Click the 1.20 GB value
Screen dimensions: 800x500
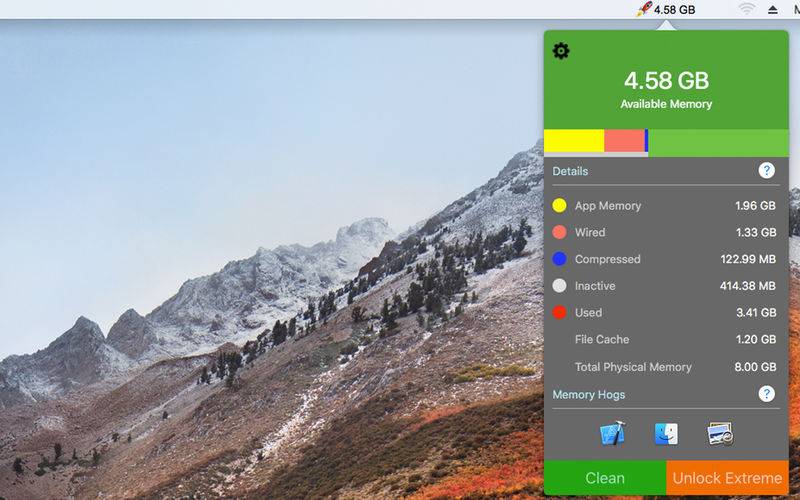coord(756,339)
